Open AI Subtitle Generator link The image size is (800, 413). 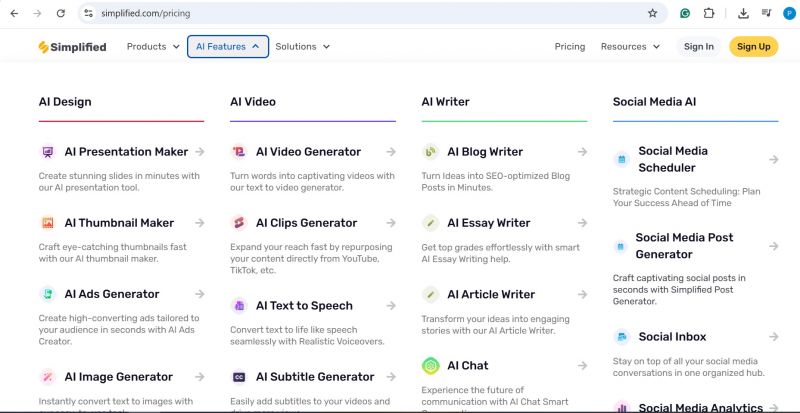[315, 377]
